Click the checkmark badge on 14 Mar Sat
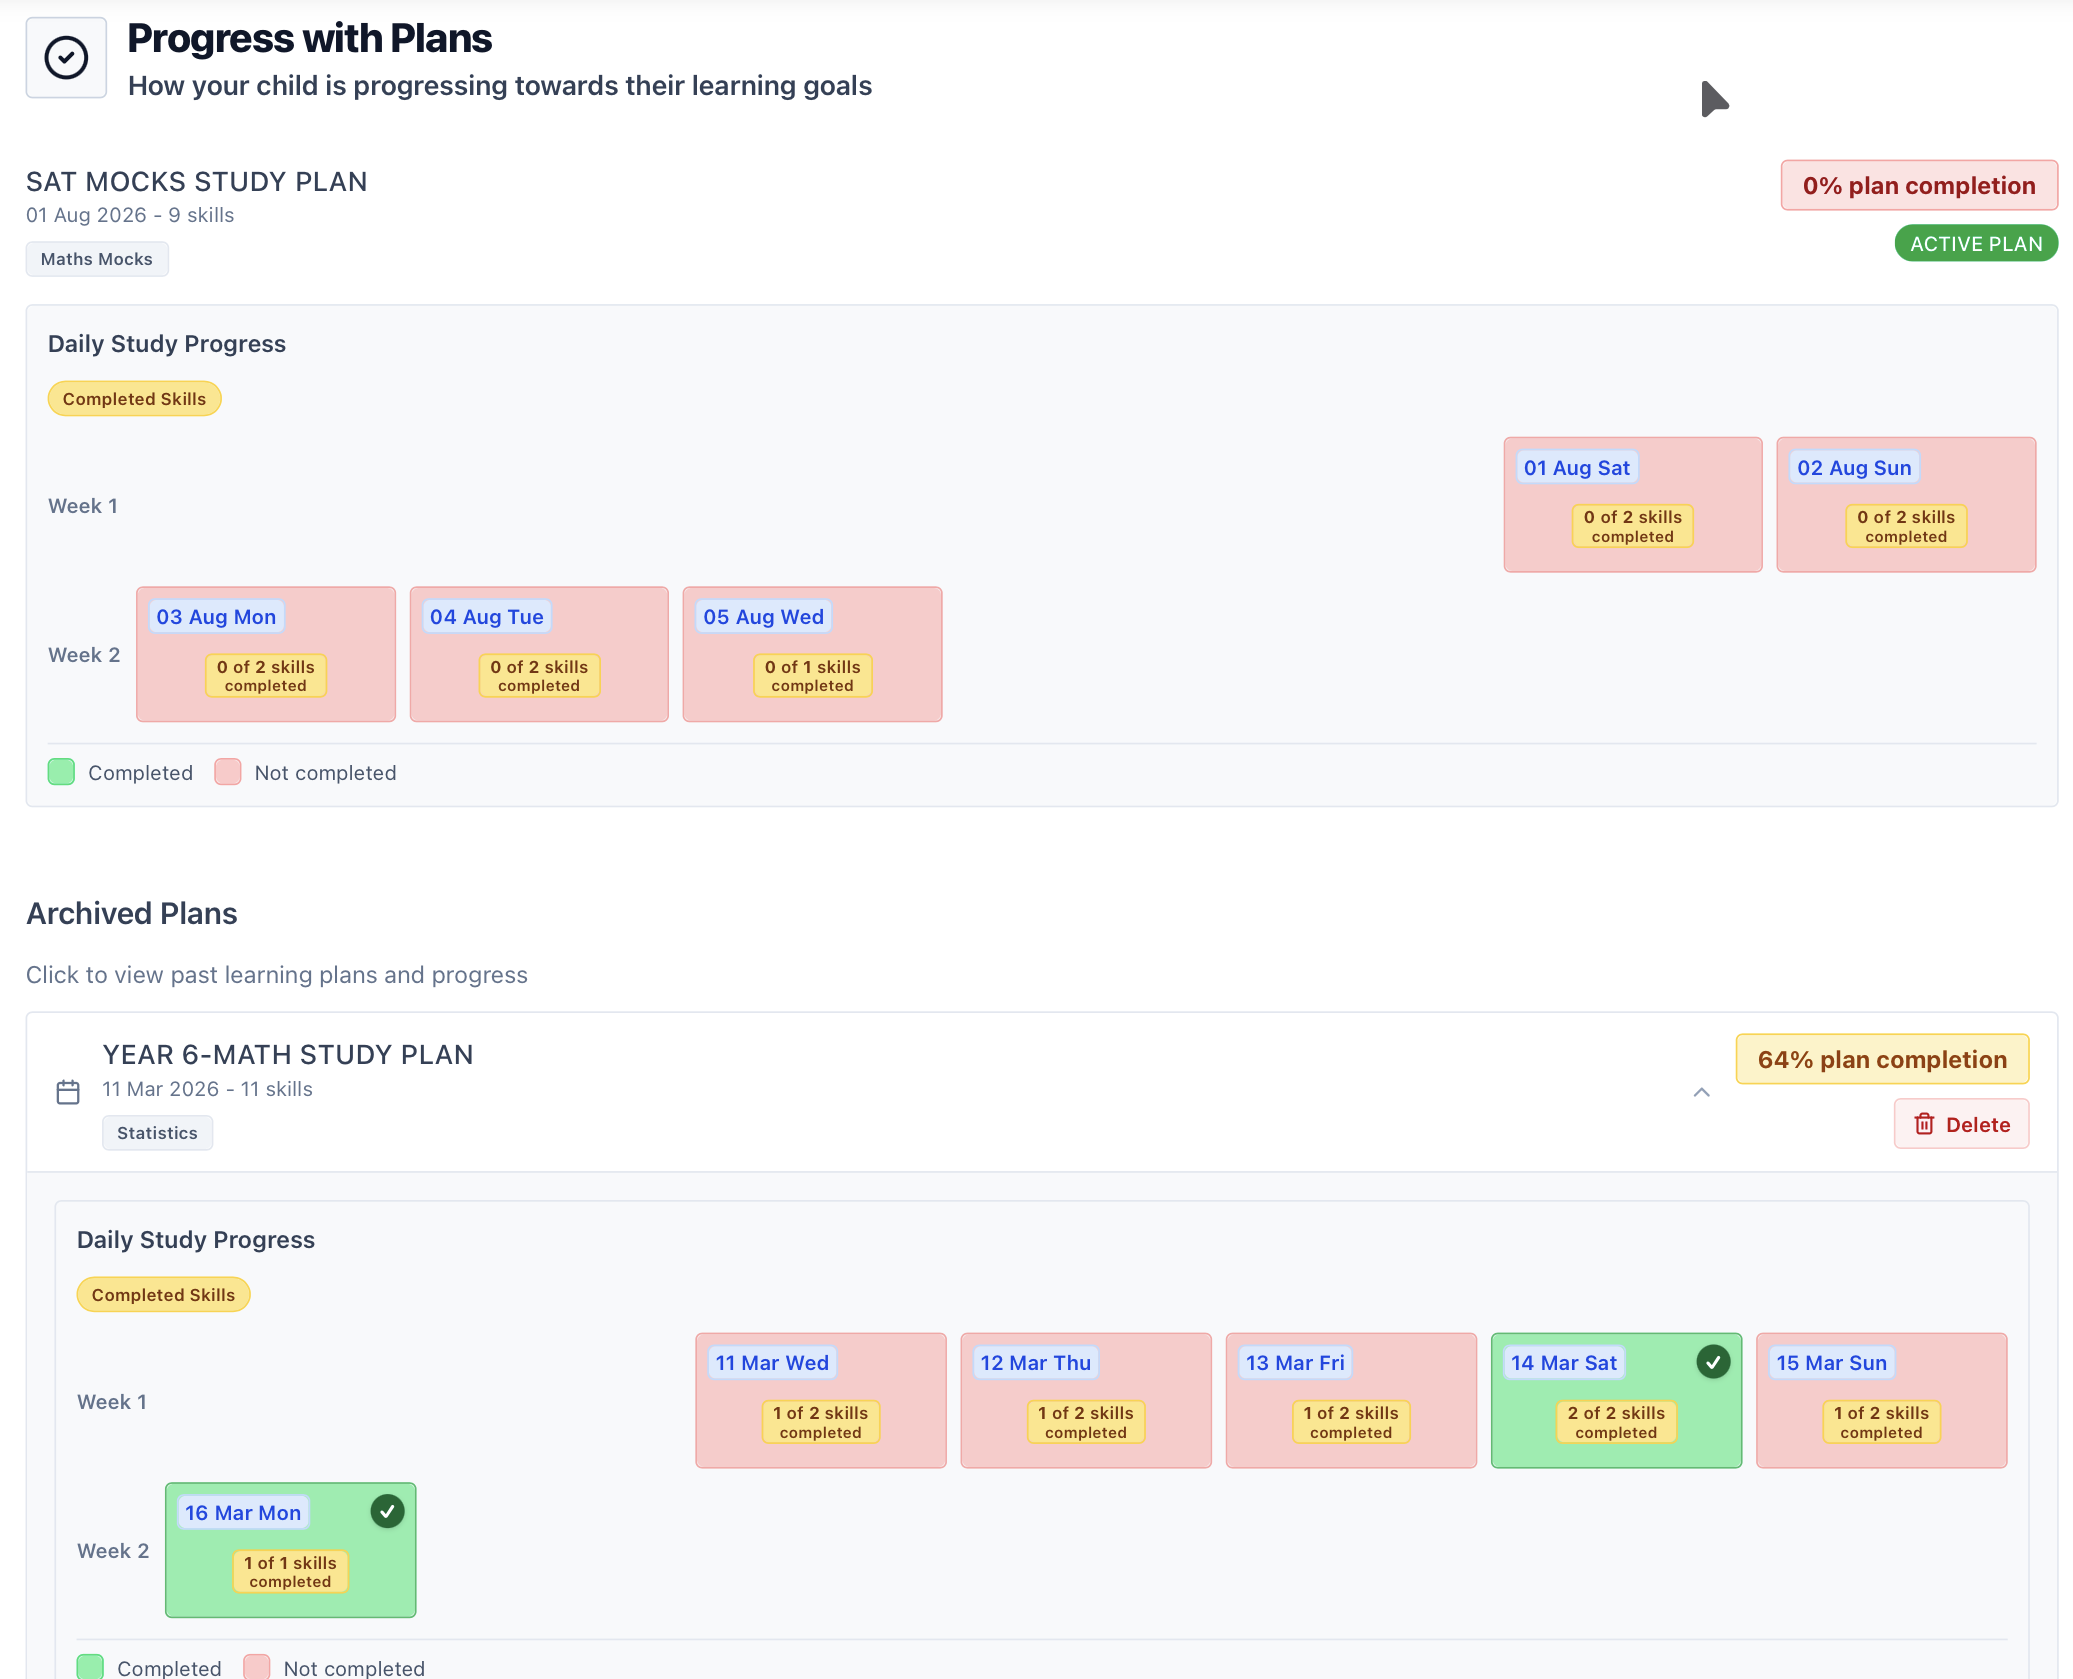 (x=1713, y=1362)
